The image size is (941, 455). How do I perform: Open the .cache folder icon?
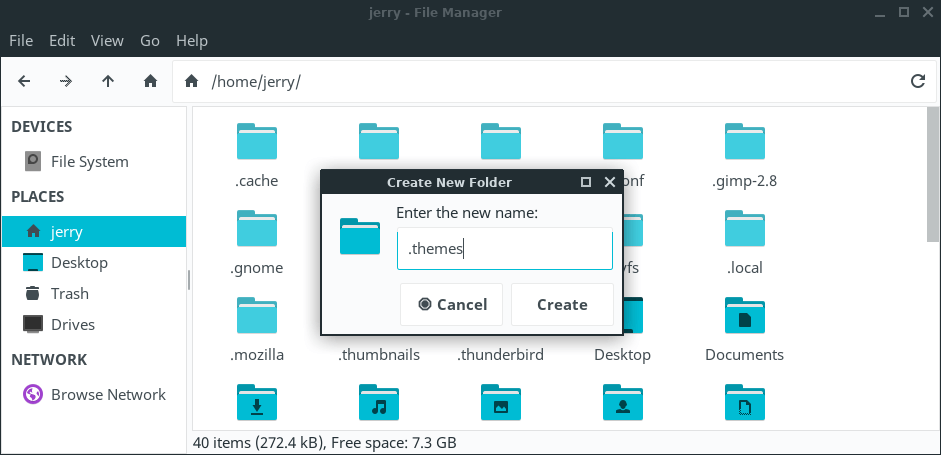[256, 143]
